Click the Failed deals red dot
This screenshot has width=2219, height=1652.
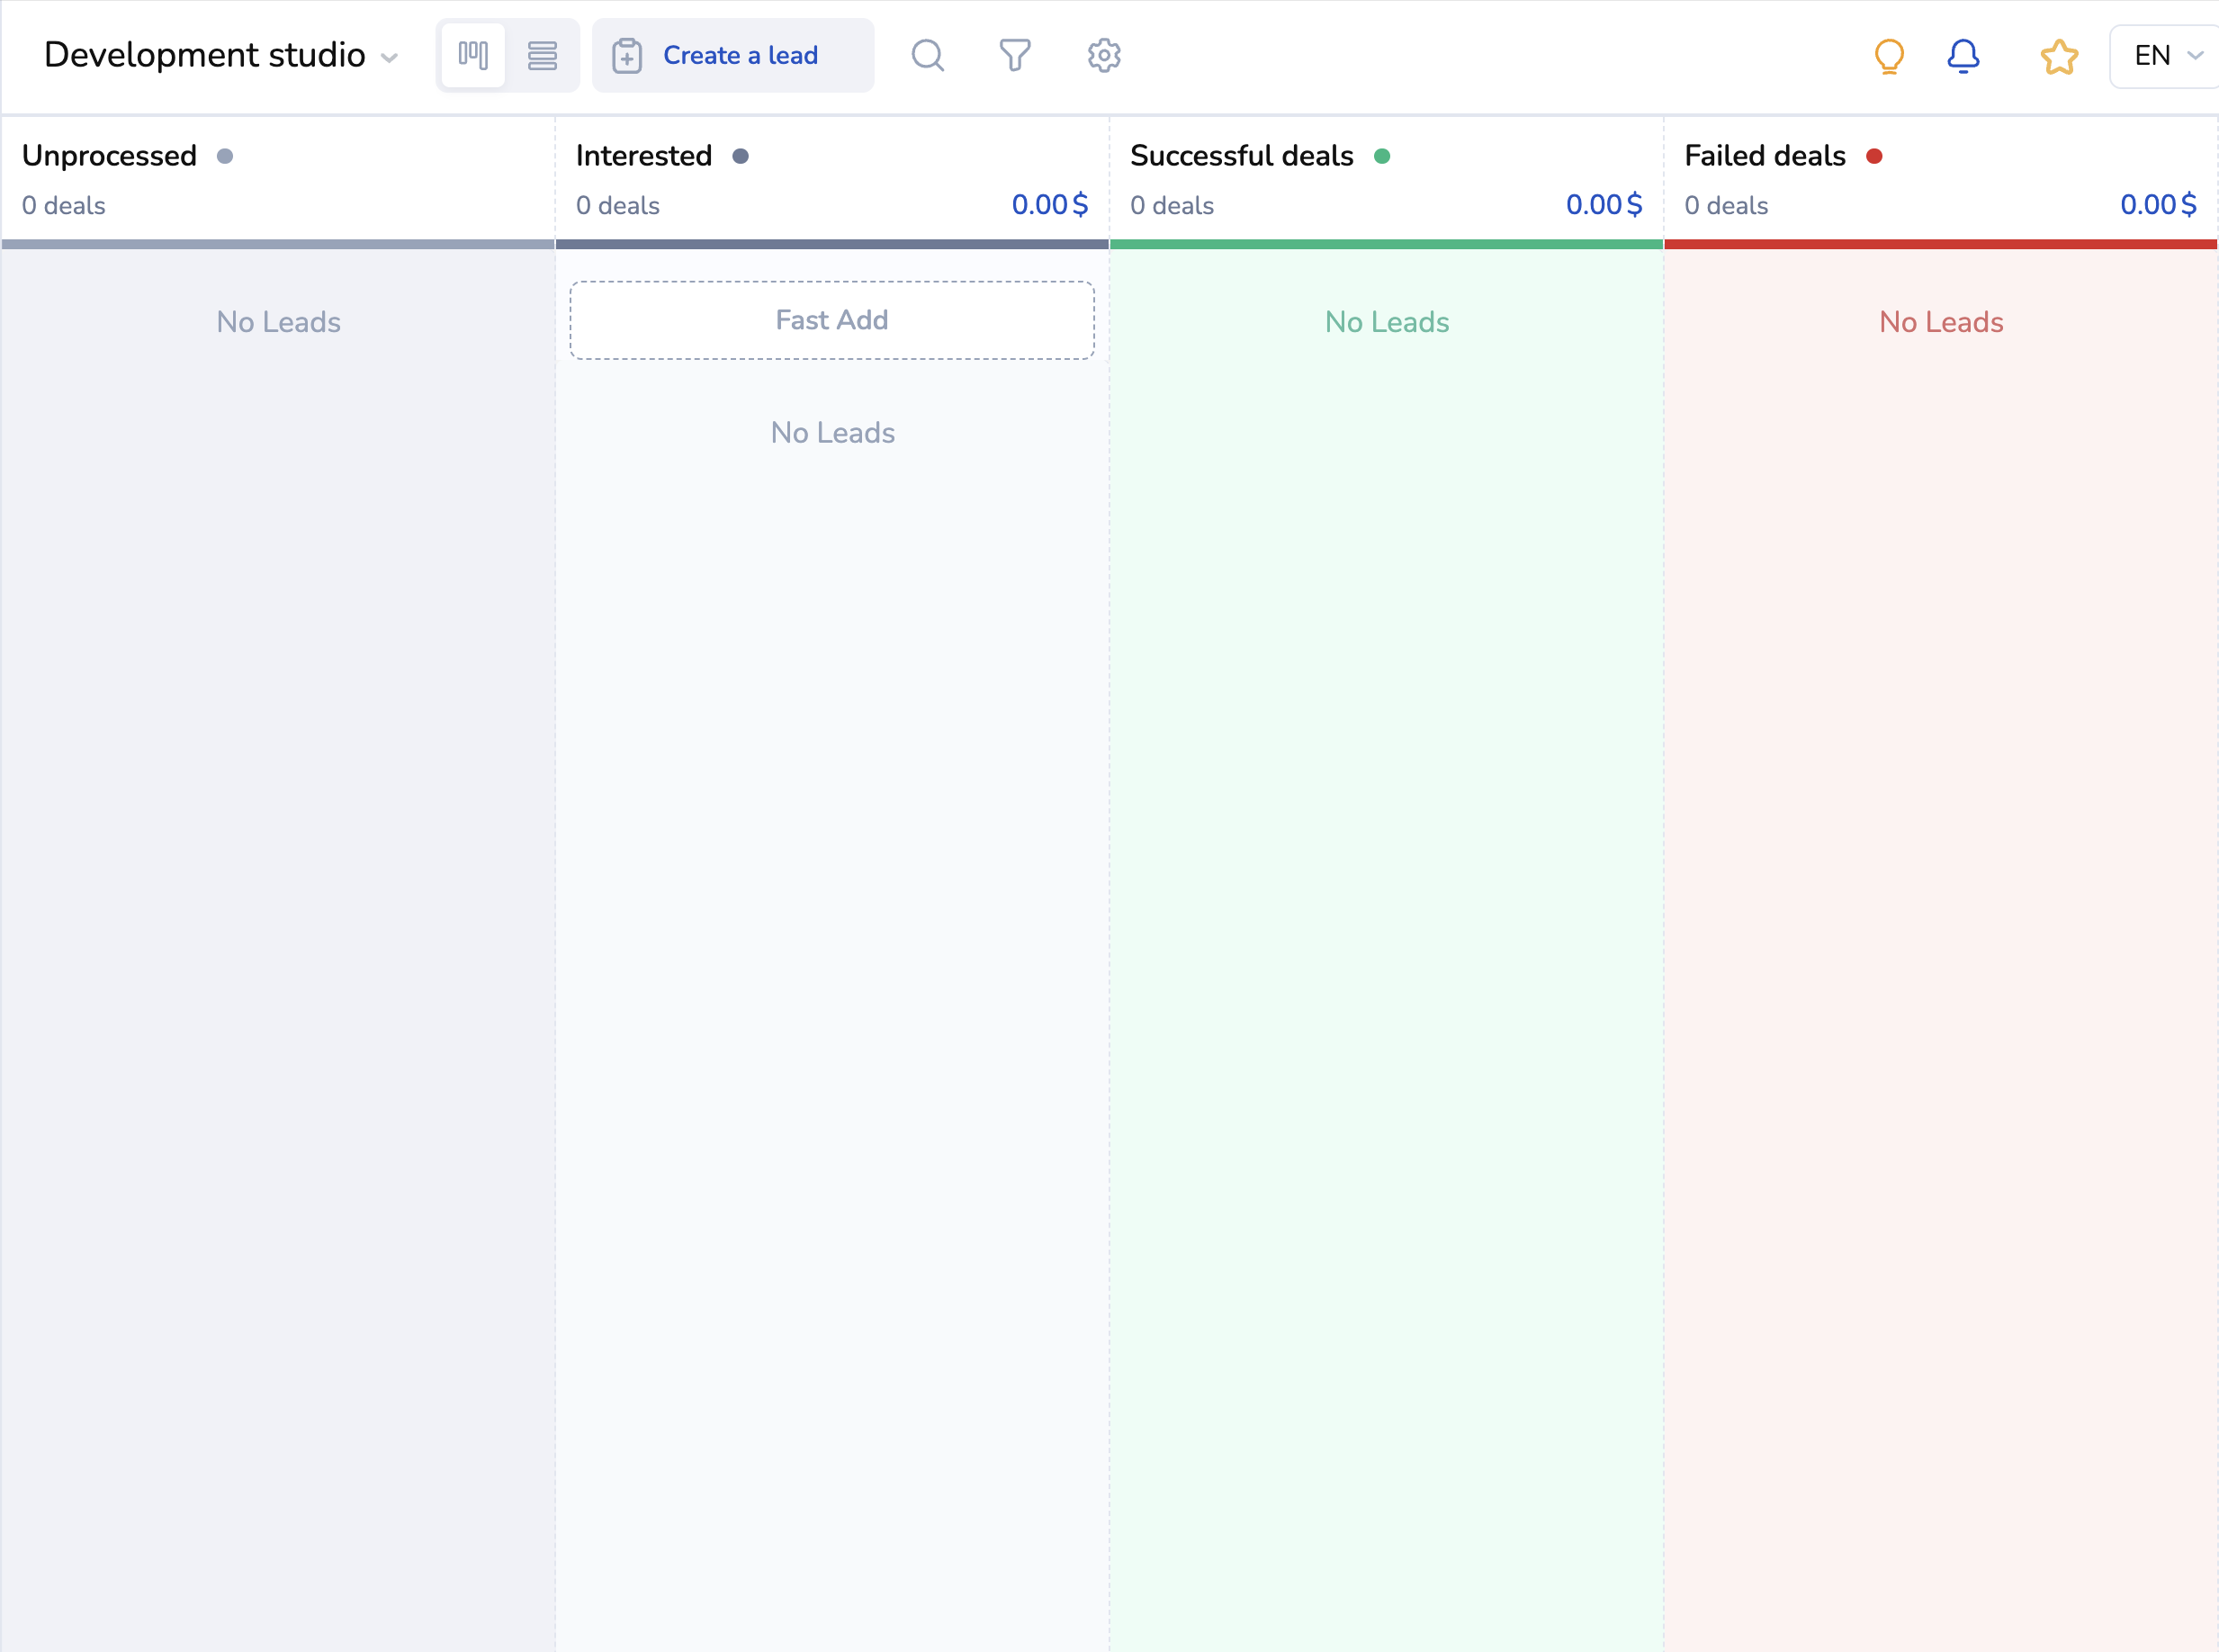tap(1873, 156)
